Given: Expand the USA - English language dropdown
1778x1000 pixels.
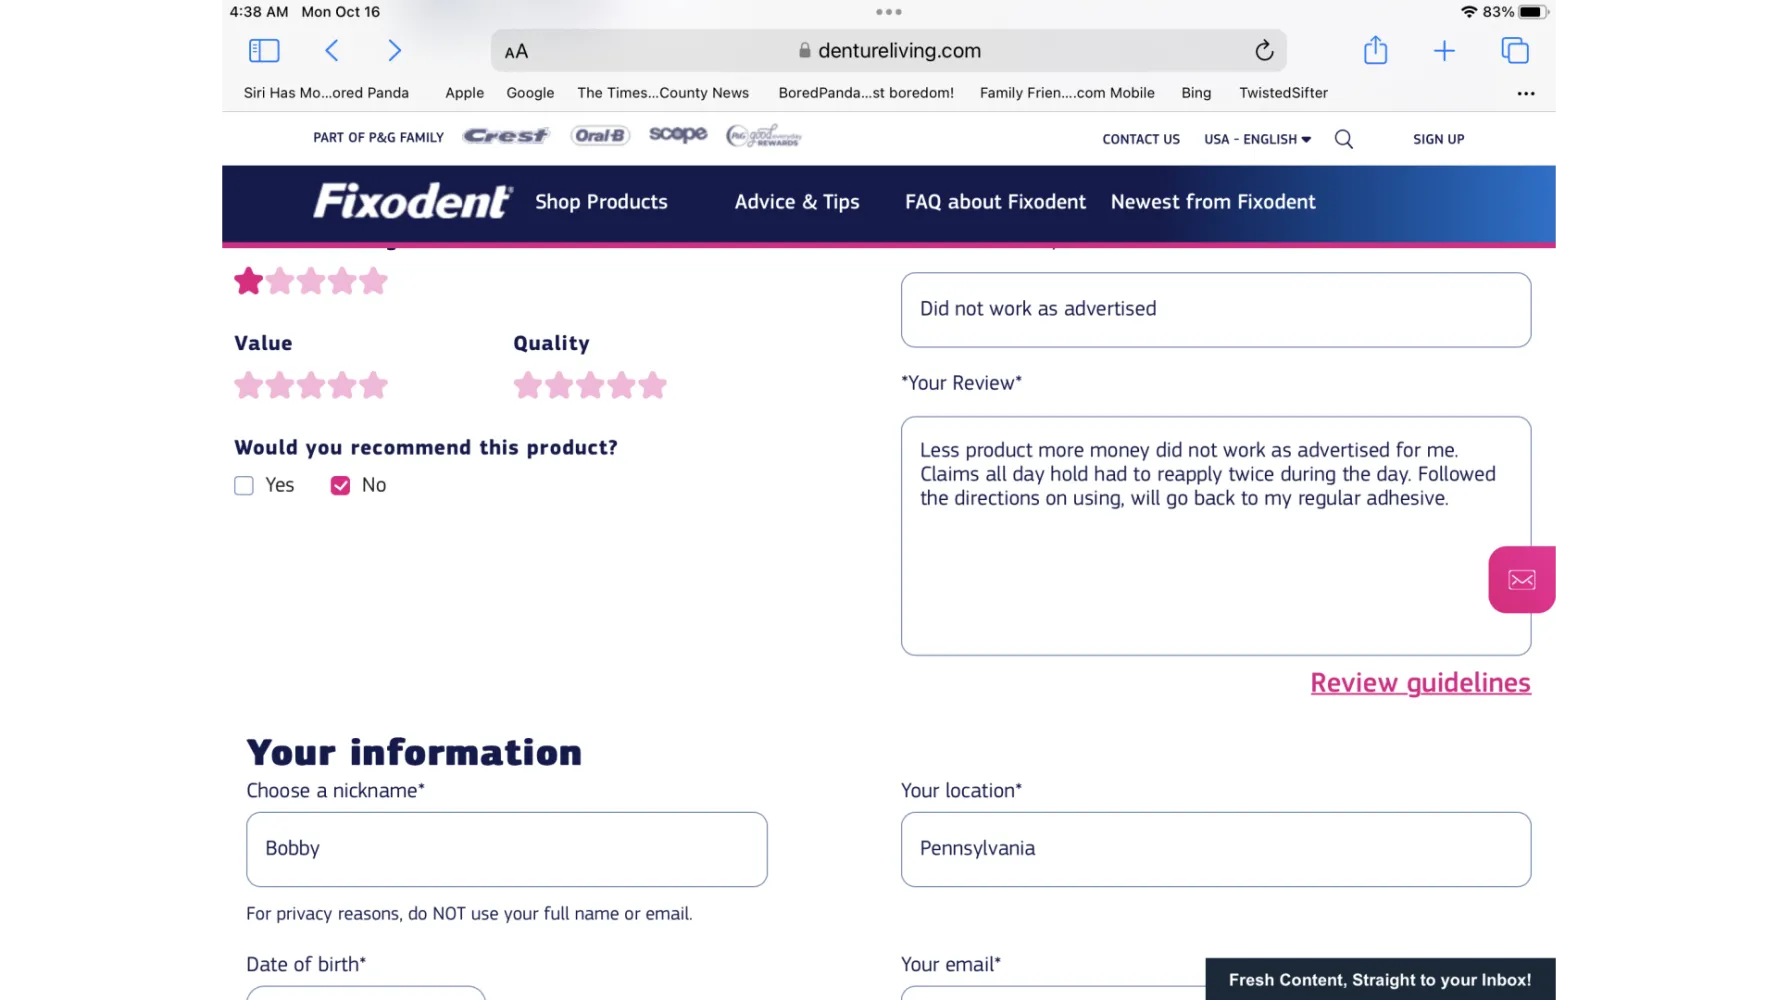Looking at the screenshot, I should (x=1257, y=139).
